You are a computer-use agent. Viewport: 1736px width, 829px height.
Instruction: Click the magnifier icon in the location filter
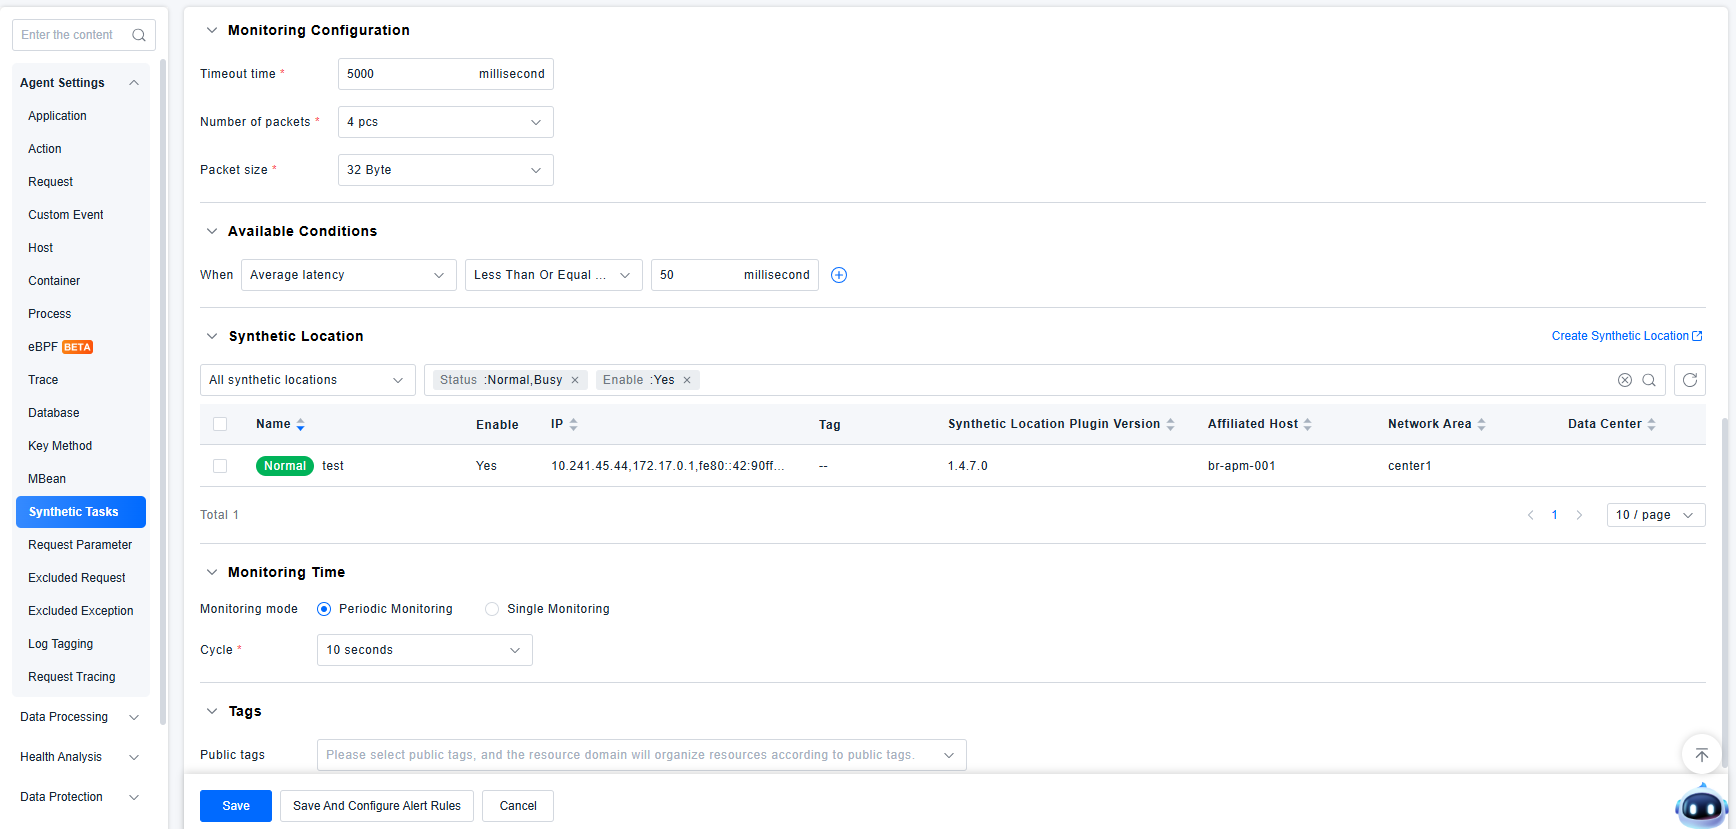click(1649, 380)
